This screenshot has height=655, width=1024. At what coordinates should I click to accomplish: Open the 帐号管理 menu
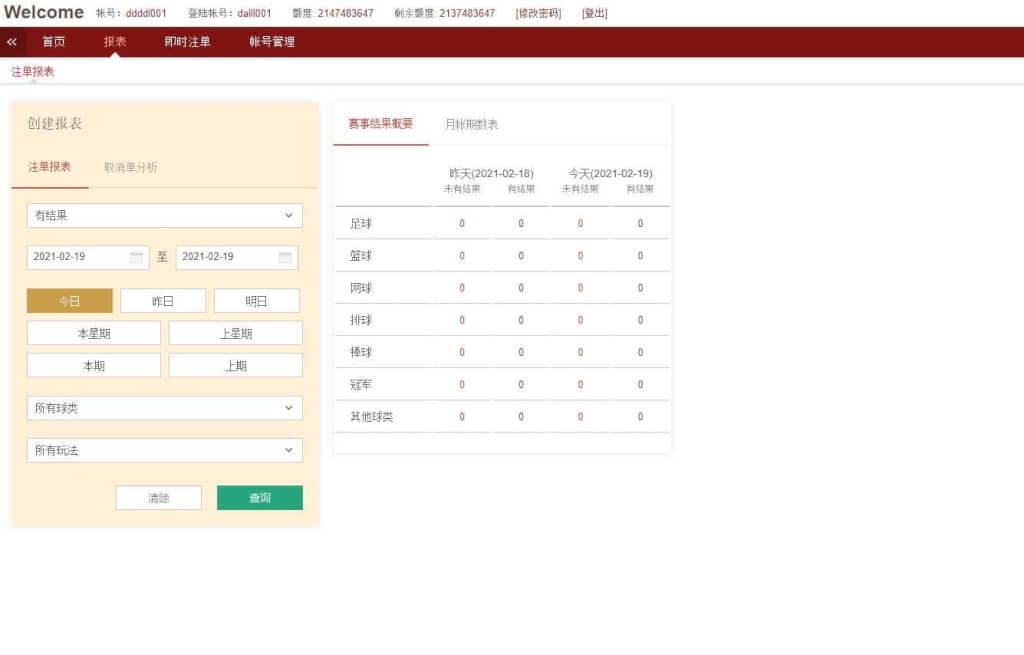click(x=272, y=42)
